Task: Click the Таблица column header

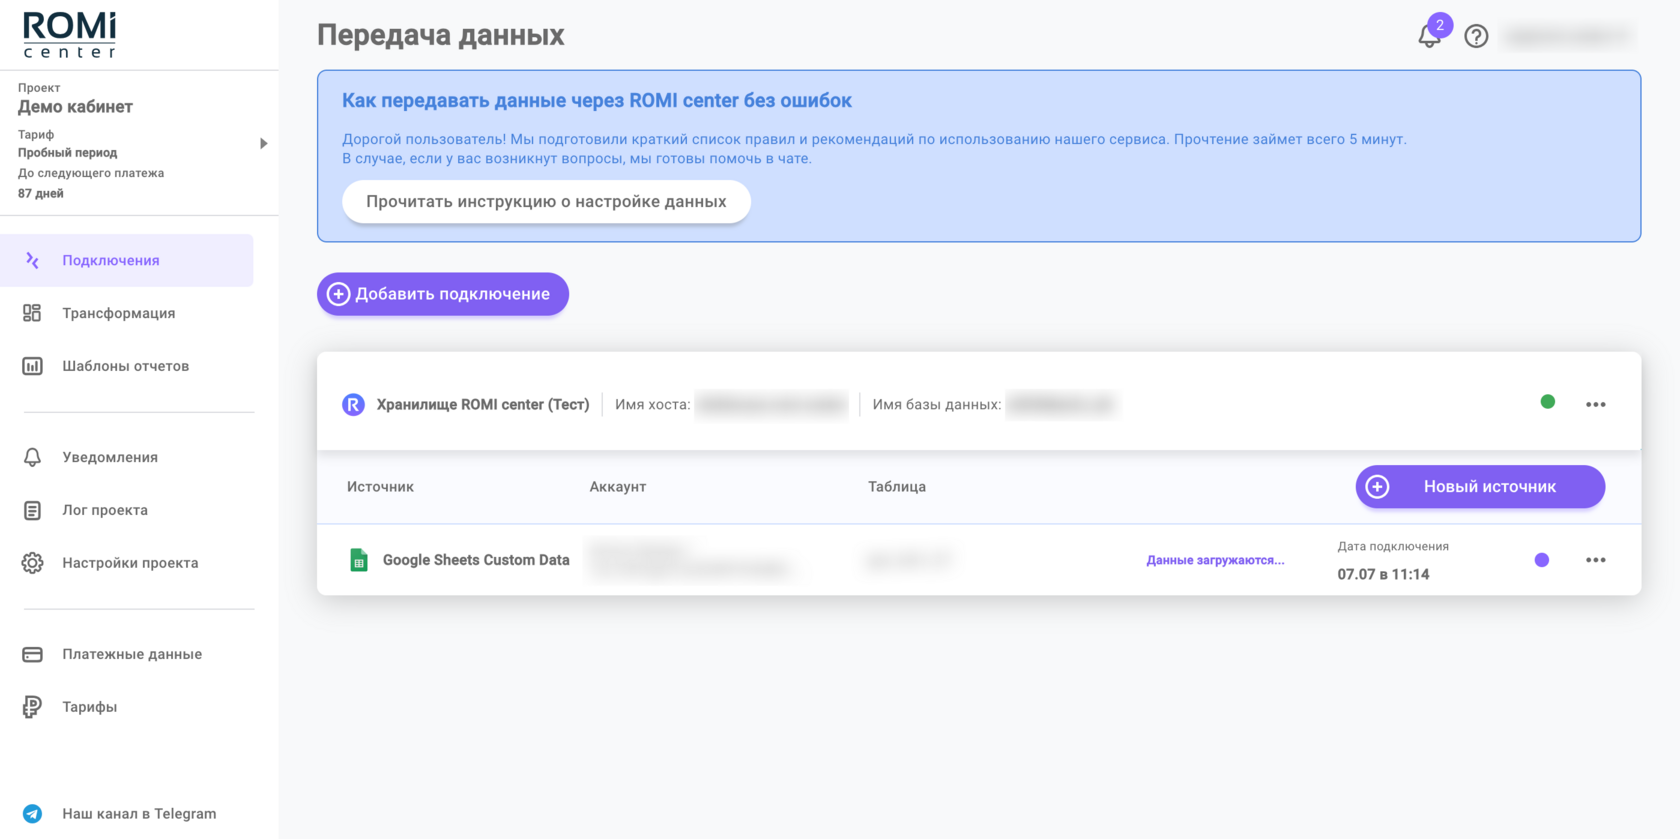Action: point(897,487)
